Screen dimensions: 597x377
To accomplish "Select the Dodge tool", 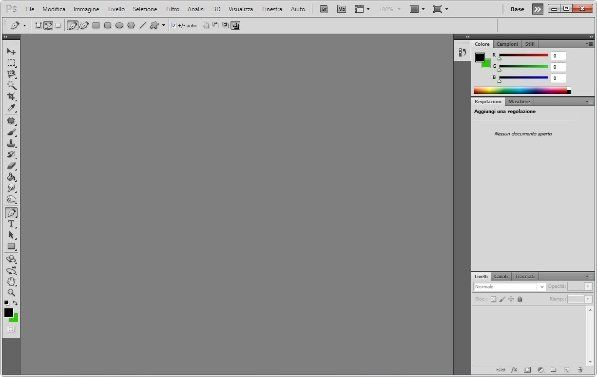I will [x=11, y=200].
